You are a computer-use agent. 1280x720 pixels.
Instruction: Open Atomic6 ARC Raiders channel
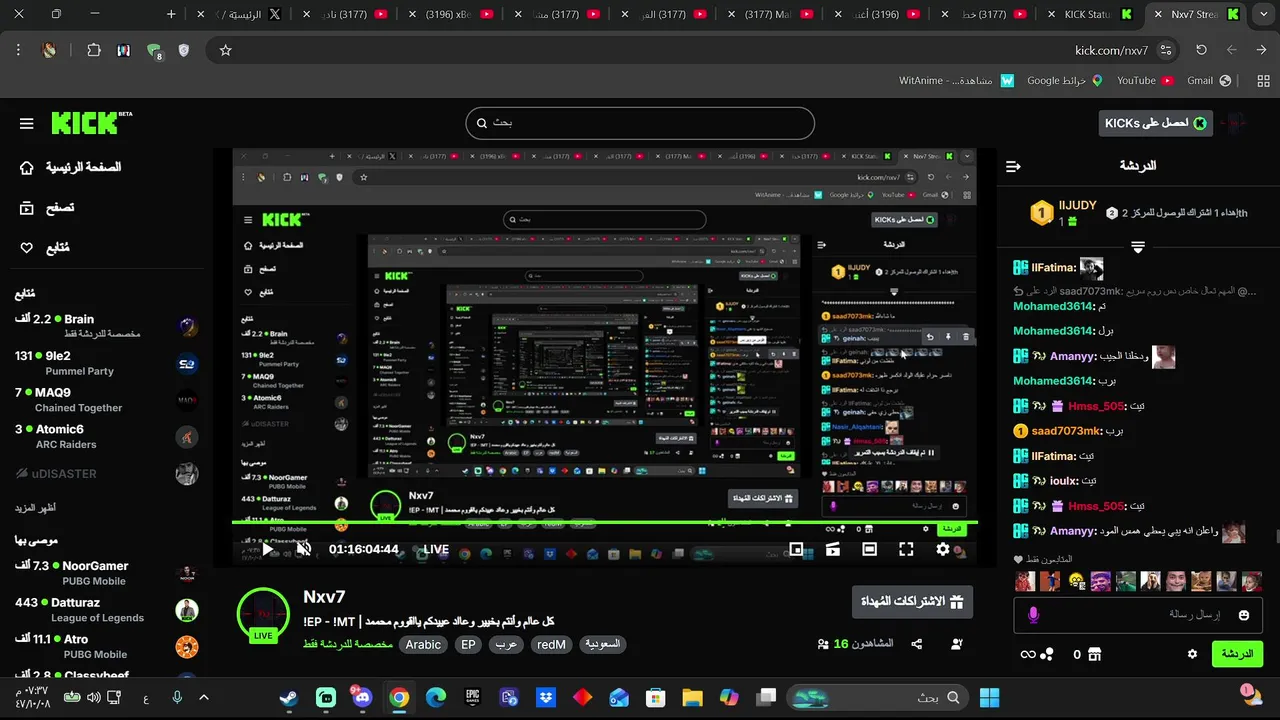pyautogui.click(x=106, y=437)
